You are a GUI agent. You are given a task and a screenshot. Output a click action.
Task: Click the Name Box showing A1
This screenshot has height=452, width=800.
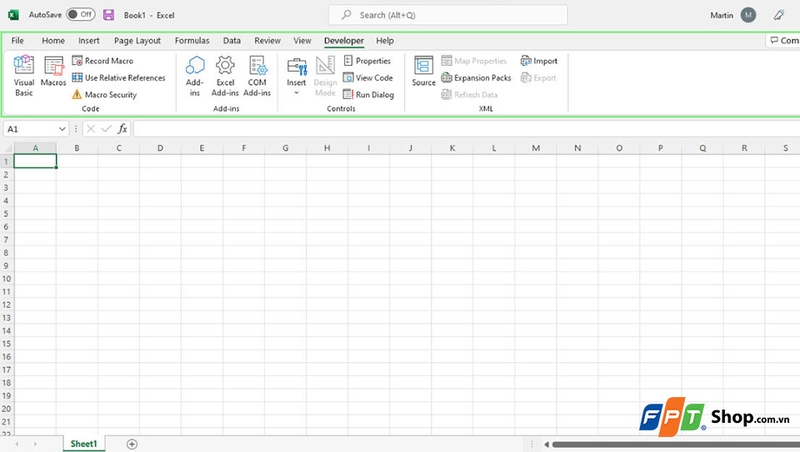[x=30, y=129]
